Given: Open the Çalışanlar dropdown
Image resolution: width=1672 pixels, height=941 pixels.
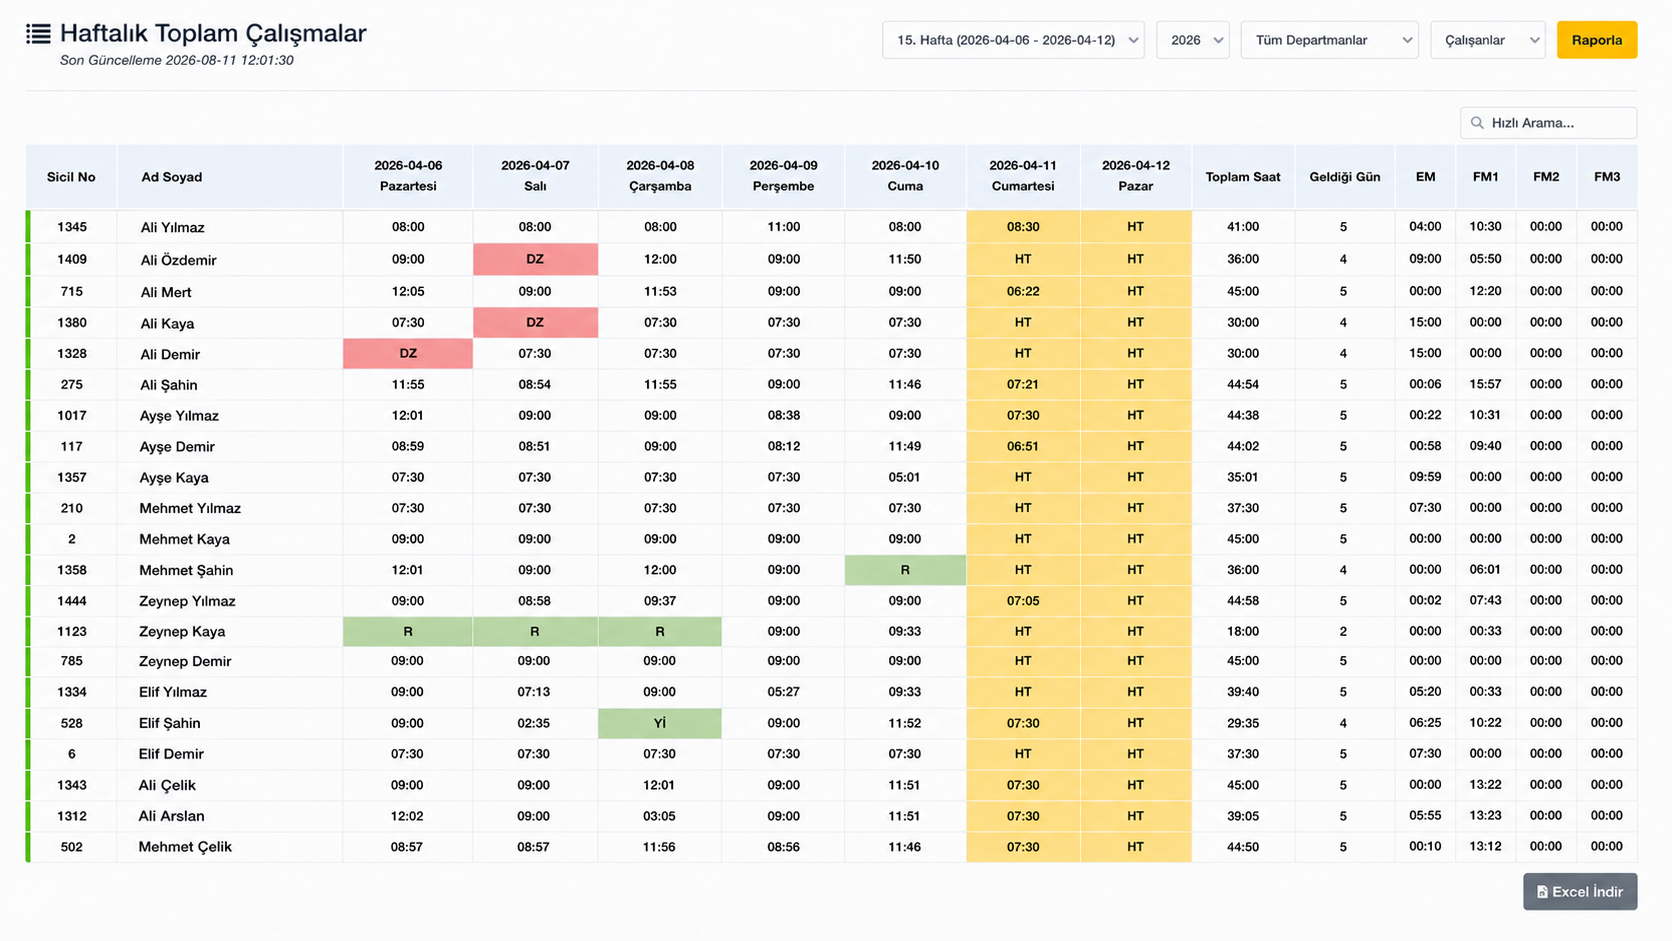Looking at the screenshot, I should [x=1488, y=40].
